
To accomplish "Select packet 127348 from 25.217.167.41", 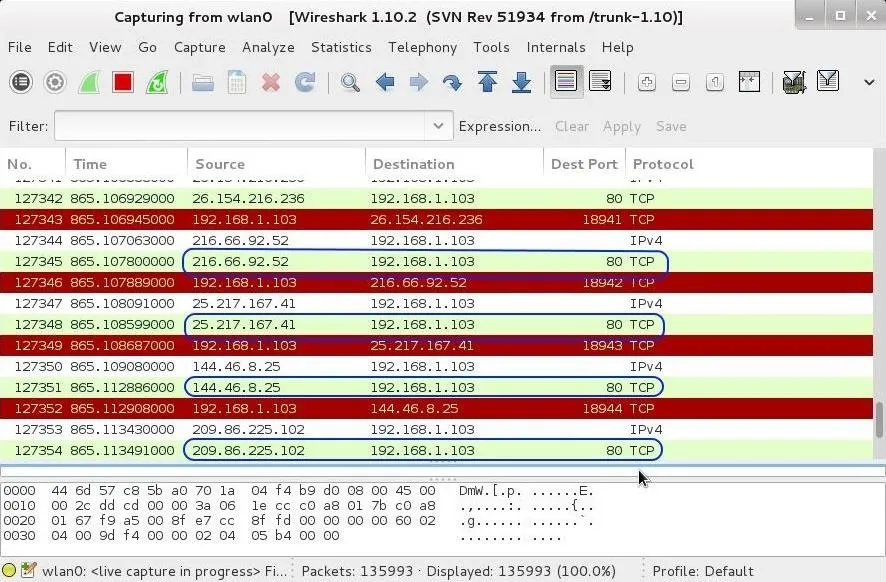I will coord(436,324).
